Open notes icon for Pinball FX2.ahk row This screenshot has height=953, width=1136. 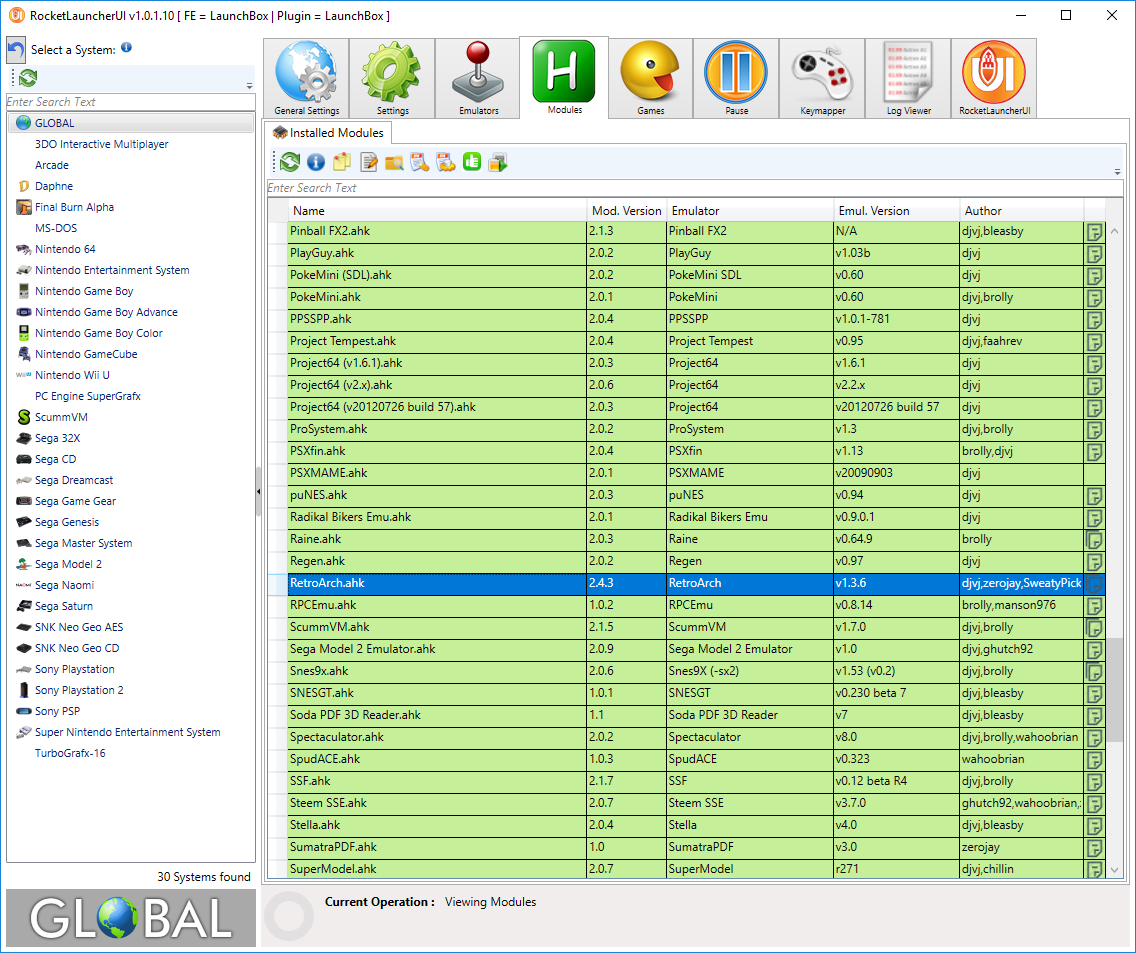[x=1094, y=232]
